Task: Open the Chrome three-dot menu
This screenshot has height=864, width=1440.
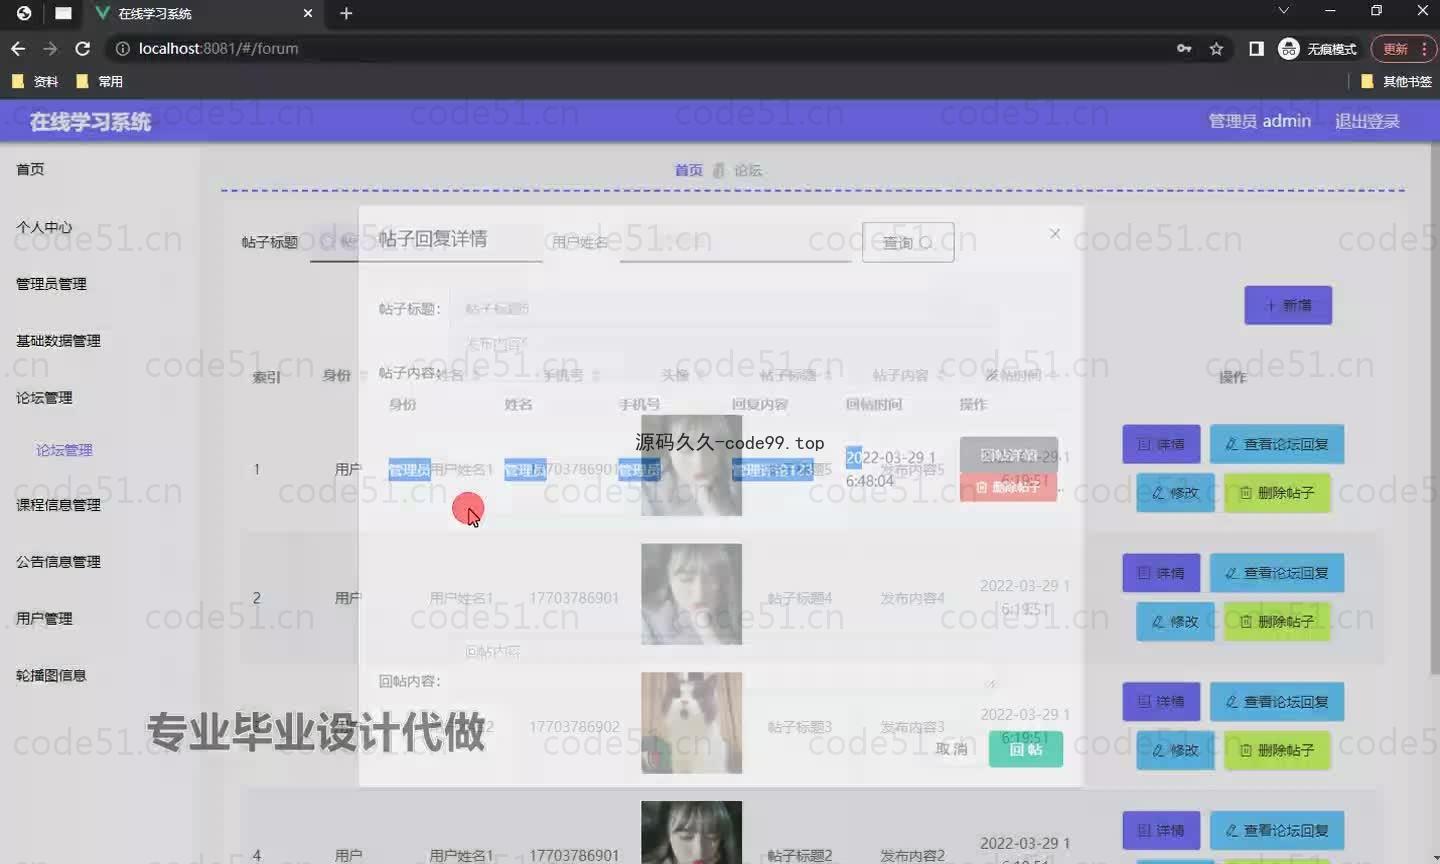Action: [1424, 48]
